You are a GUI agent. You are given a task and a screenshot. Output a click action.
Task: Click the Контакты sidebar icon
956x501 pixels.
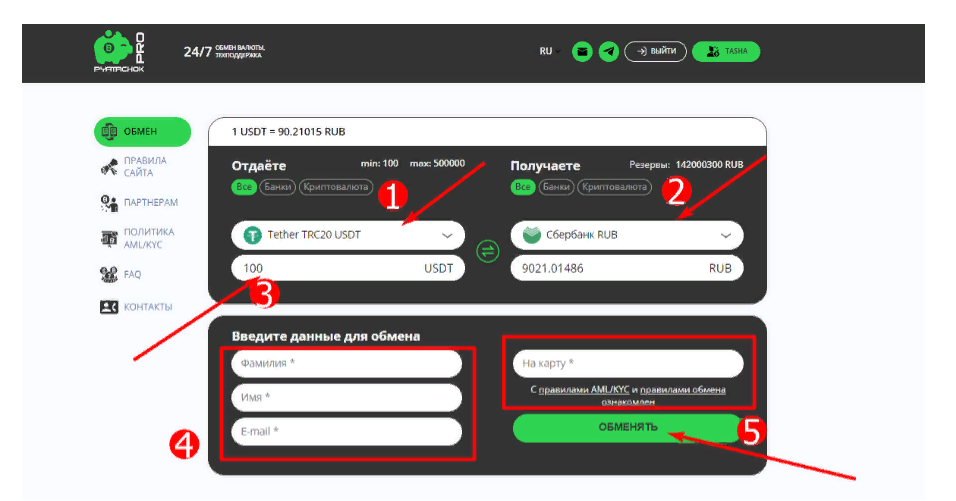(x=110, y=307)
